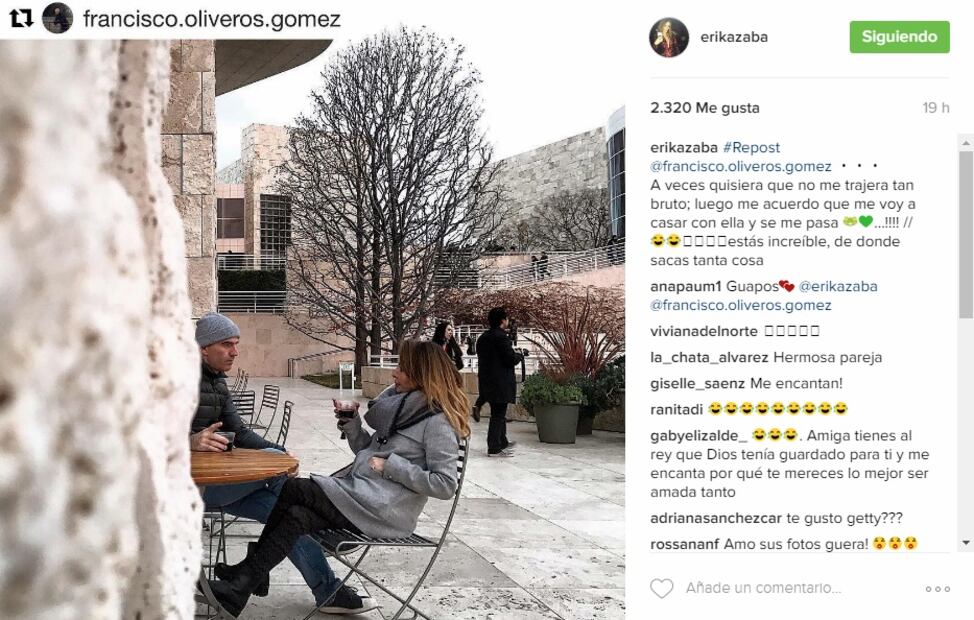
Task: Open @francisco.oliveros.gomez mention in caption
Action: pyautogui.click(x=740, y=166)
